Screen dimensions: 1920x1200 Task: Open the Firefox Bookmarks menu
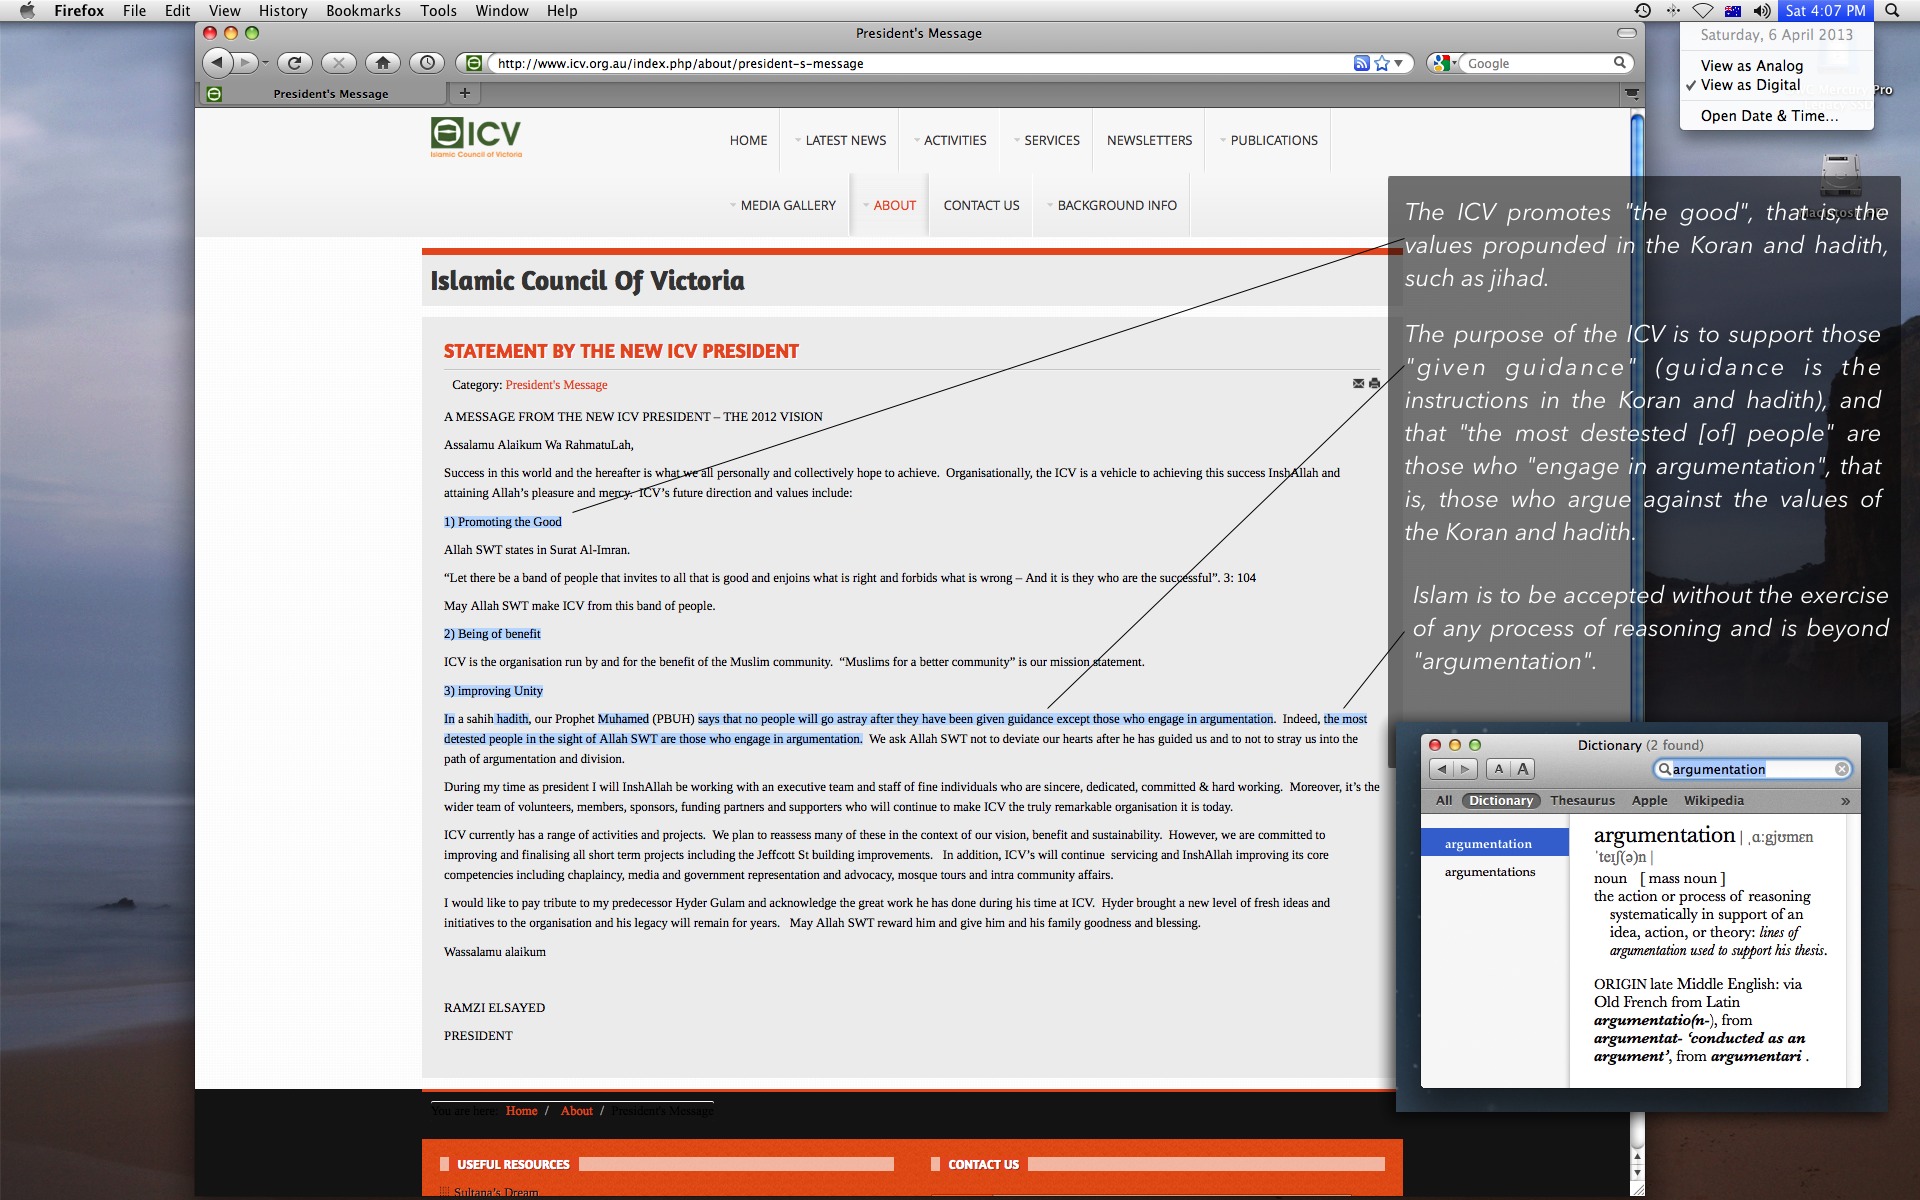pos(363,10)
